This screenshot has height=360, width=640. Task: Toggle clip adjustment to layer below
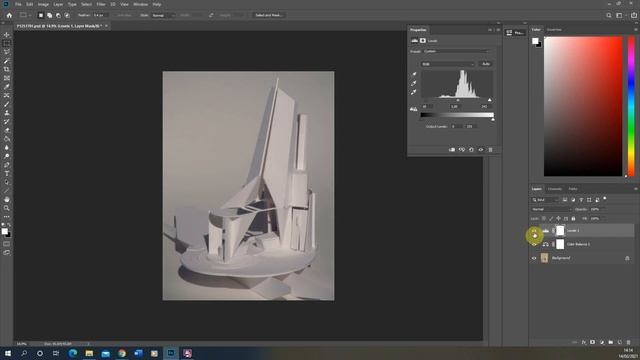[x=452, y=150]
